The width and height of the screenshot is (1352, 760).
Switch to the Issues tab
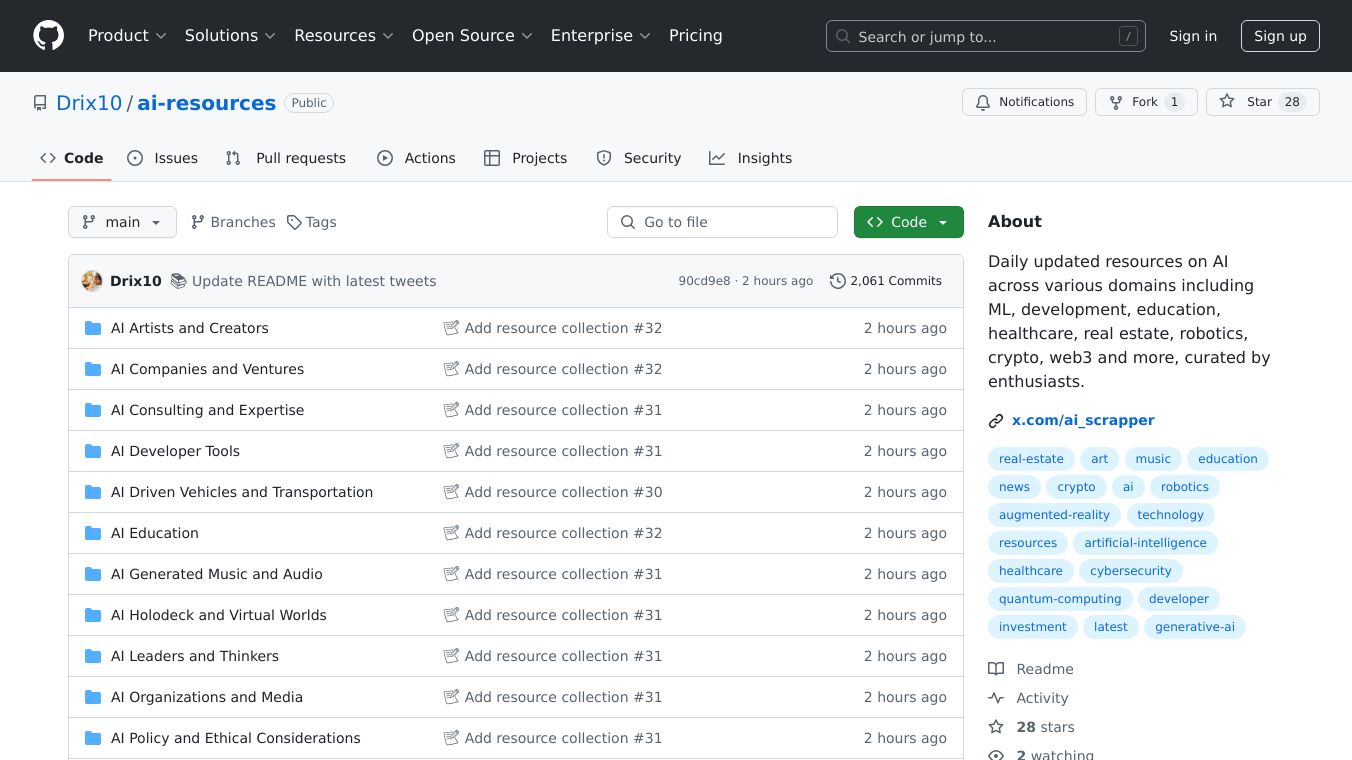(x=163, y=158)
